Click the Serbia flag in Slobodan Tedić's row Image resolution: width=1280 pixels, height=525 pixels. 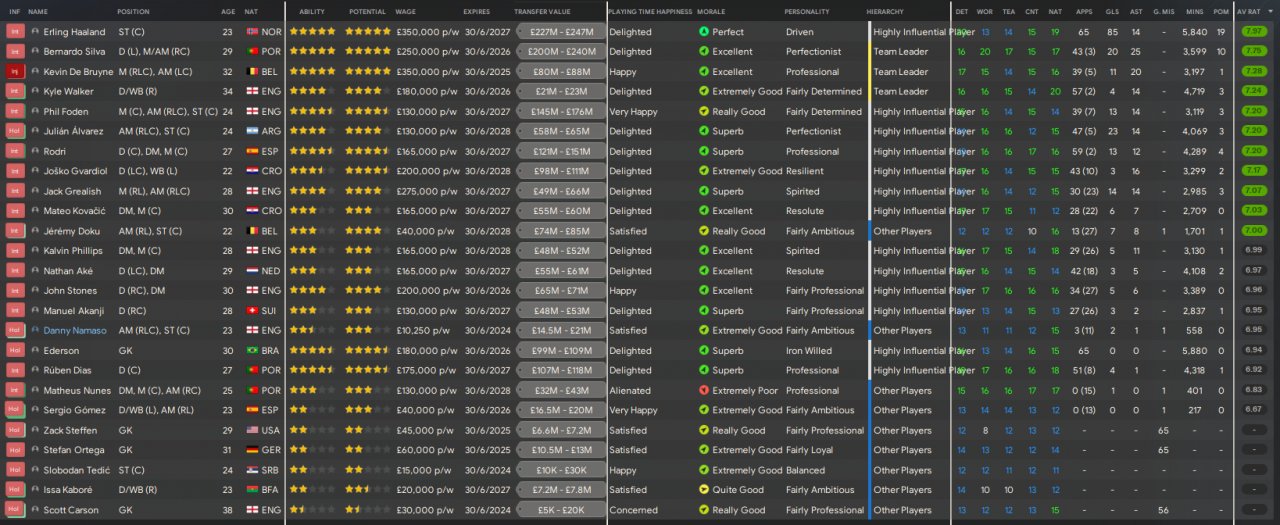[251, 470]
